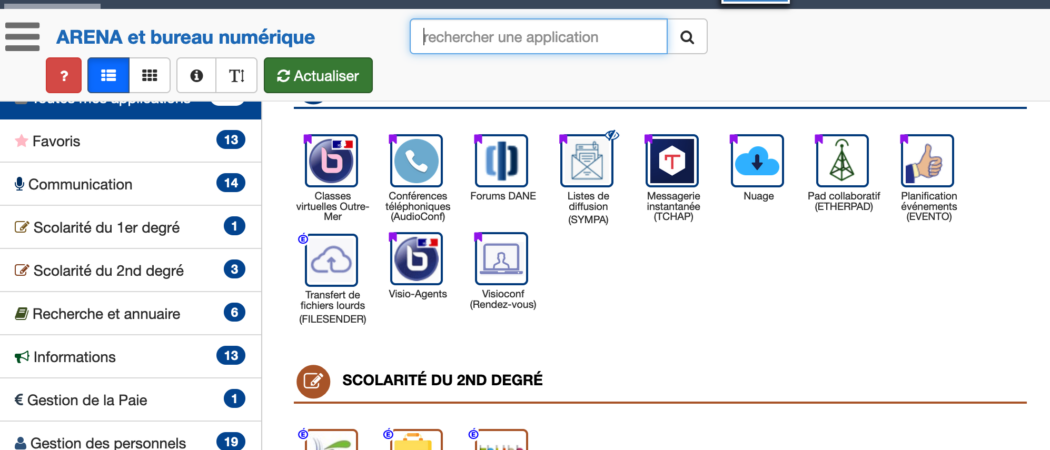Open the Nuage cloud application
This screenshot has height=450, width=1050.
pos(757,161)
